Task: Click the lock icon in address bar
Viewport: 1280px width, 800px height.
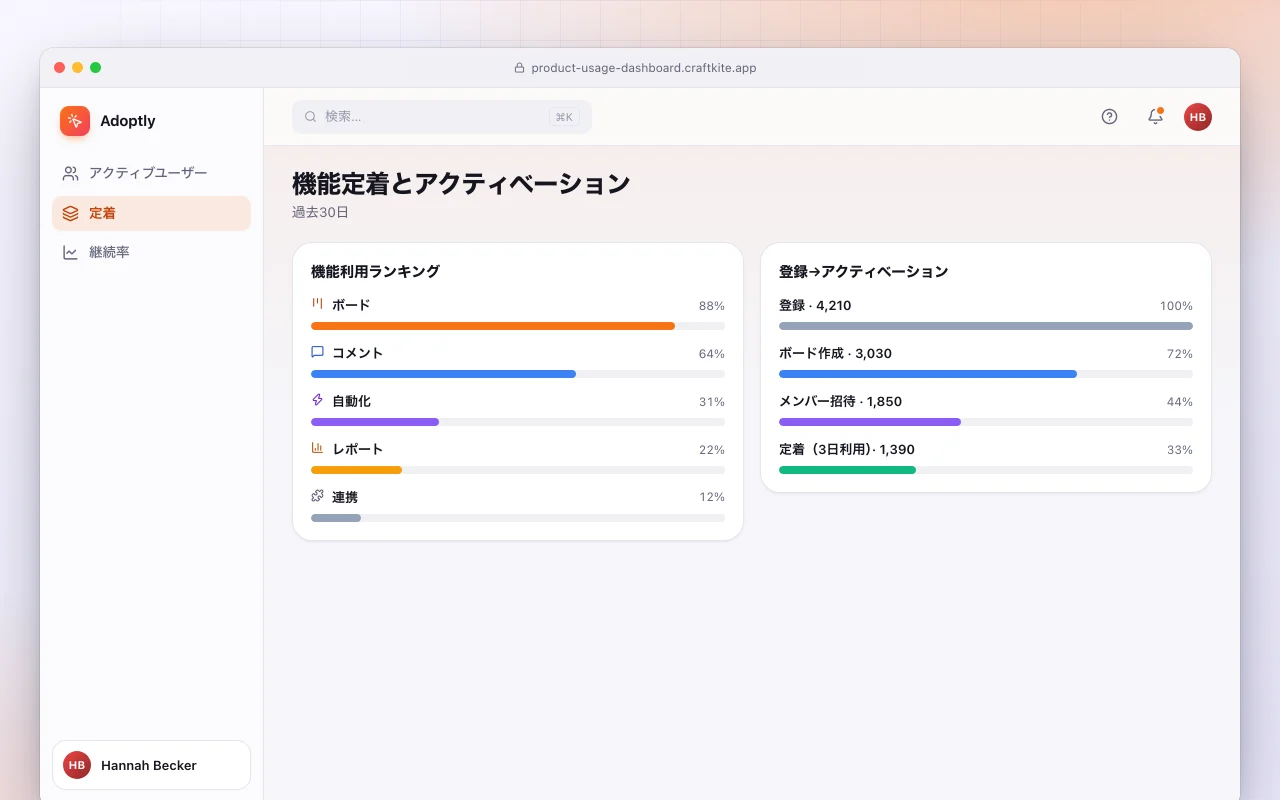Action: coord(519,68)
